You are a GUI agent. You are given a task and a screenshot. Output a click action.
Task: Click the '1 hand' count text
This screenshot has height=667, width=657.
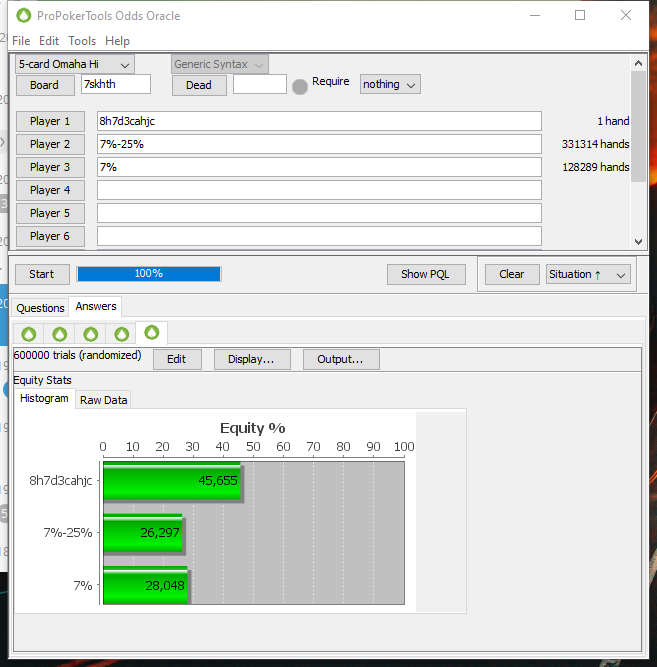tap(613, 121)
